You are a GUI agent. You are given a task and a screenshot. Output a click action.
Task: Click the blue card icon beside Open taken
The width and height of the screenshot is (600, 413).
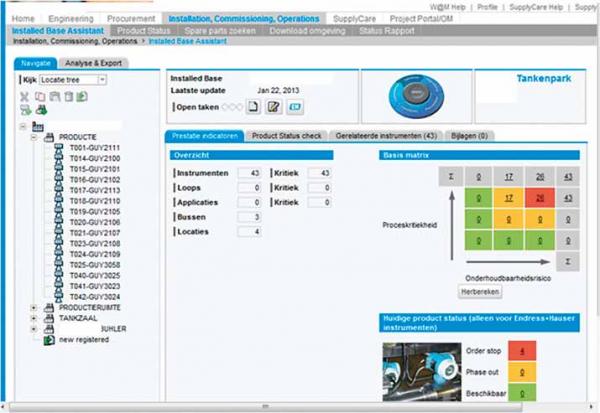click(x=295, y=107)
